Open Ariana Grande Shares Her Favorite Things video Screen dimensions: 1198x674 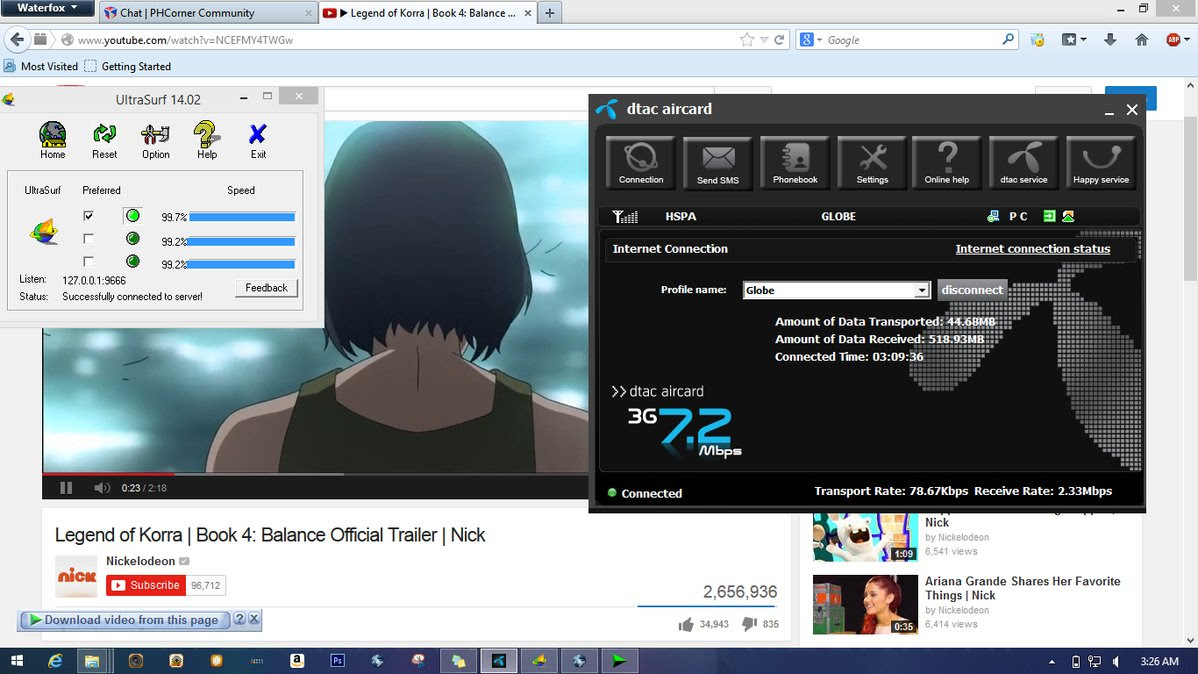1022,588
